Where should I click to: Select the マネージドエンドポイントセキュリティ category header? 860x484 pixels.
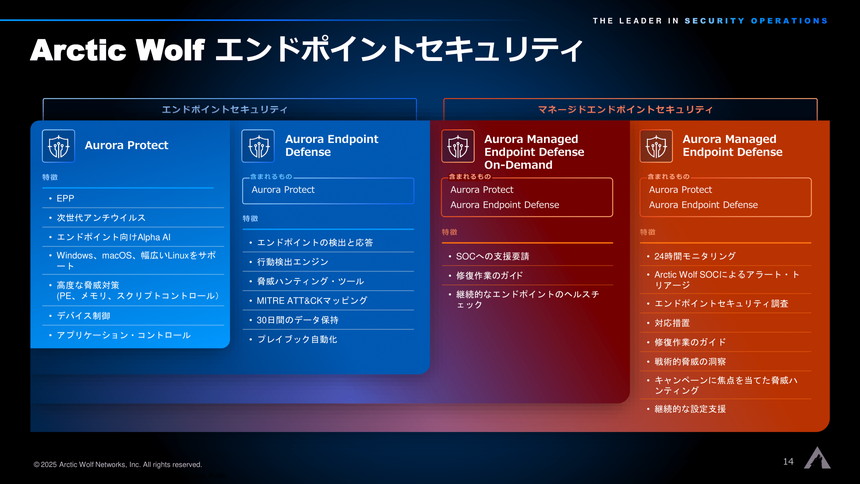[x=630, y=108]
